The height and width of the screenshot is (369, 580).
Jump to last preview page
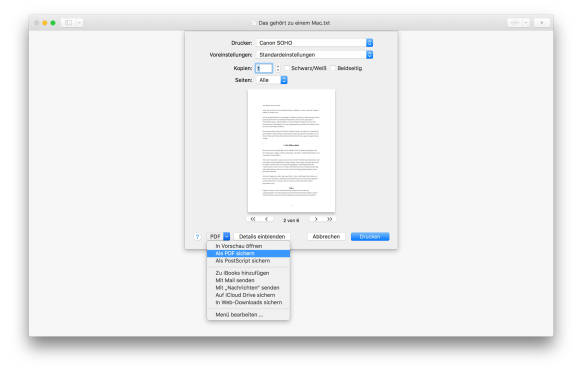pos(329,219)
